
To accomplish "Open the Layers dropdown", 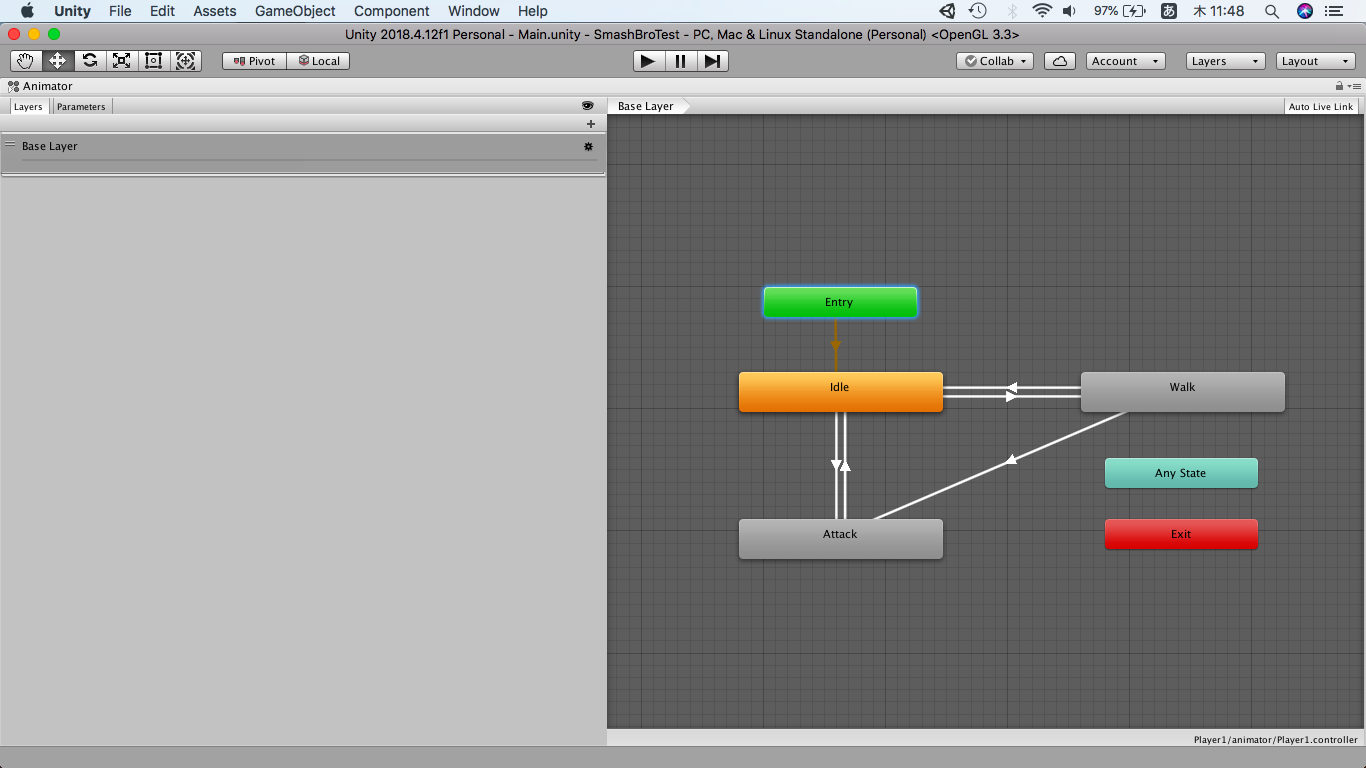I will (x=1226, y=61).
